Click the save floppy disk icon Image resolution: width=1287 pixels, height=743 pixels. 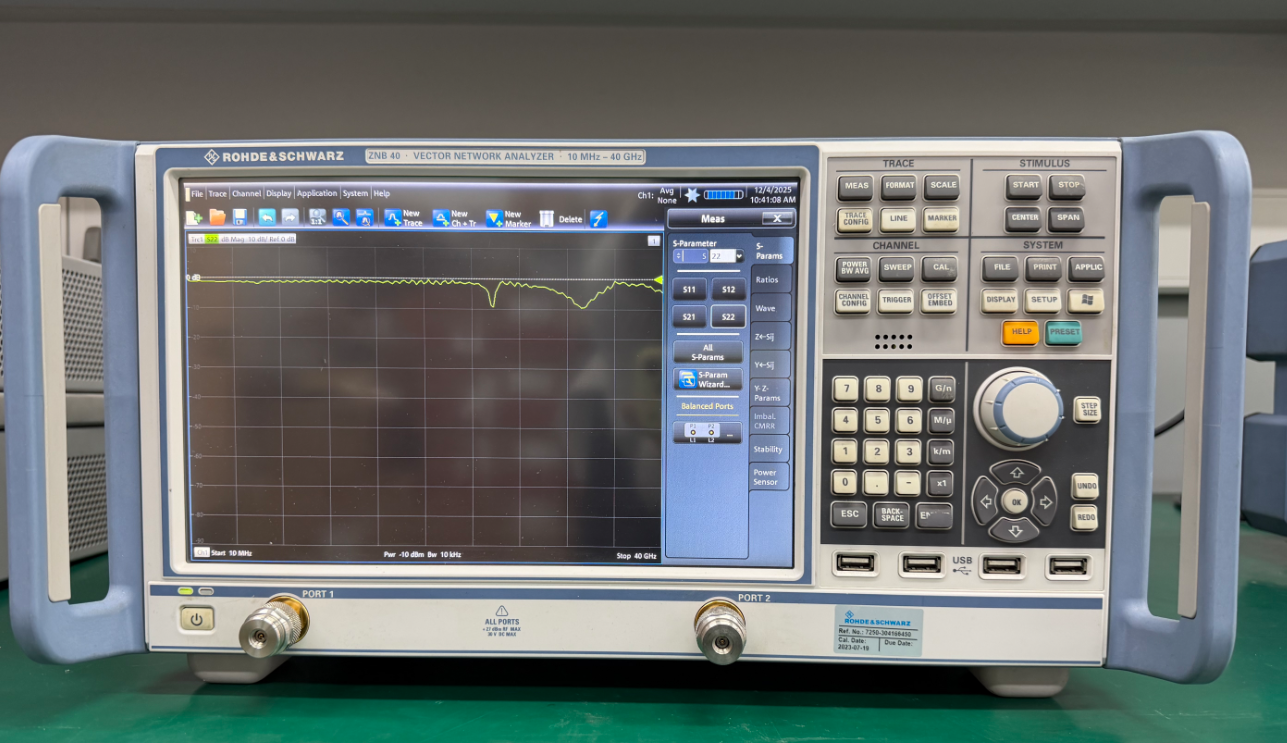click(240, 217)
